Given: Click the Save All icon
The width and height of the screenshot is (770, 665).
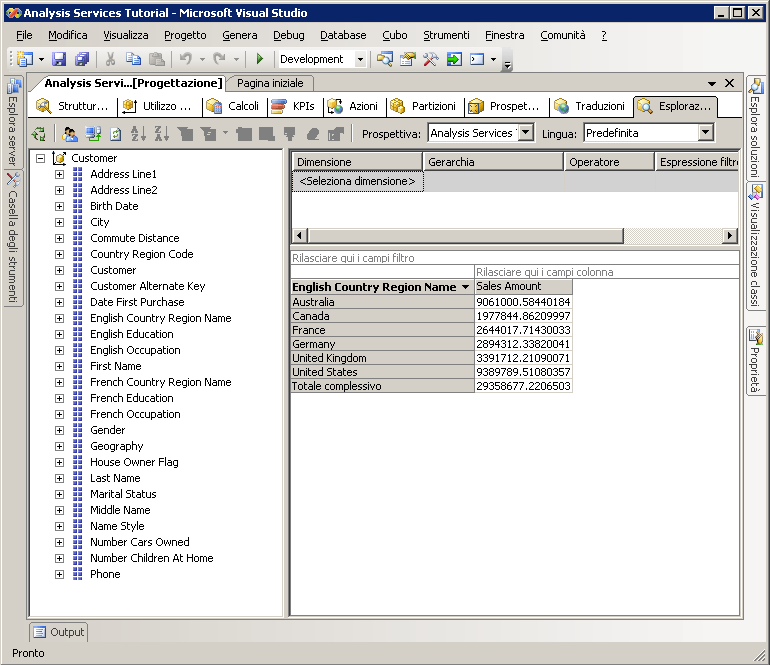Looking at the screenshot, I should (x=82, y=59).
